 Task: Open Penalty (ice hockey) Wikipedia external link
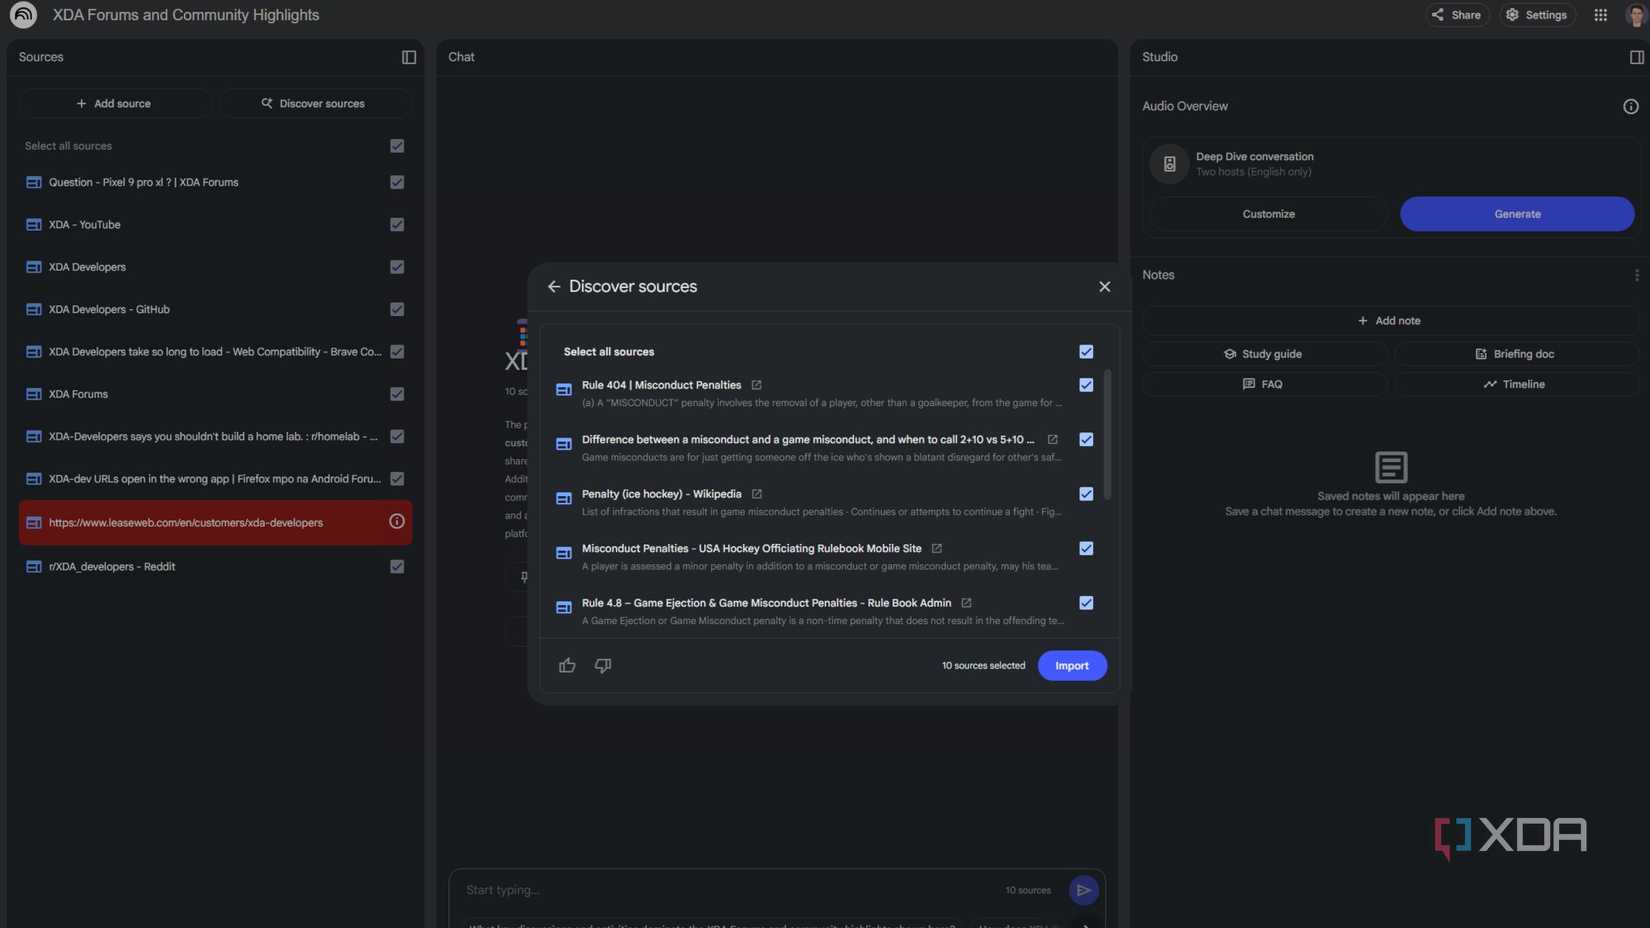pyautogui.click(x=756, y=494)
